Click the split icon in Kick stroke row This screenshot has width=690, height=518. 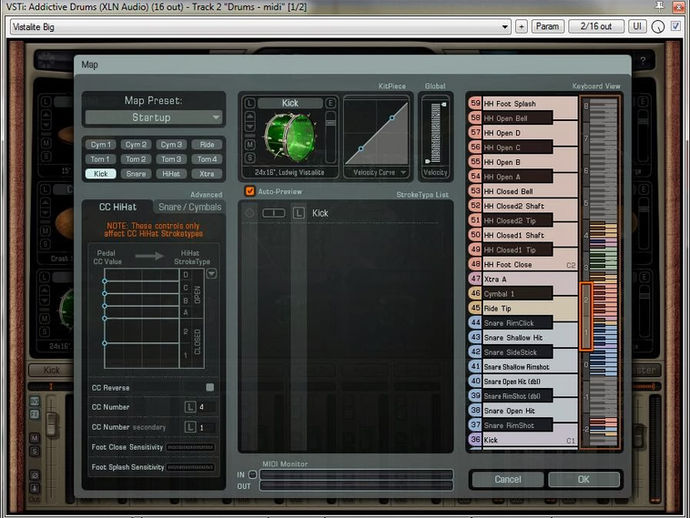(x=274, y=213)
